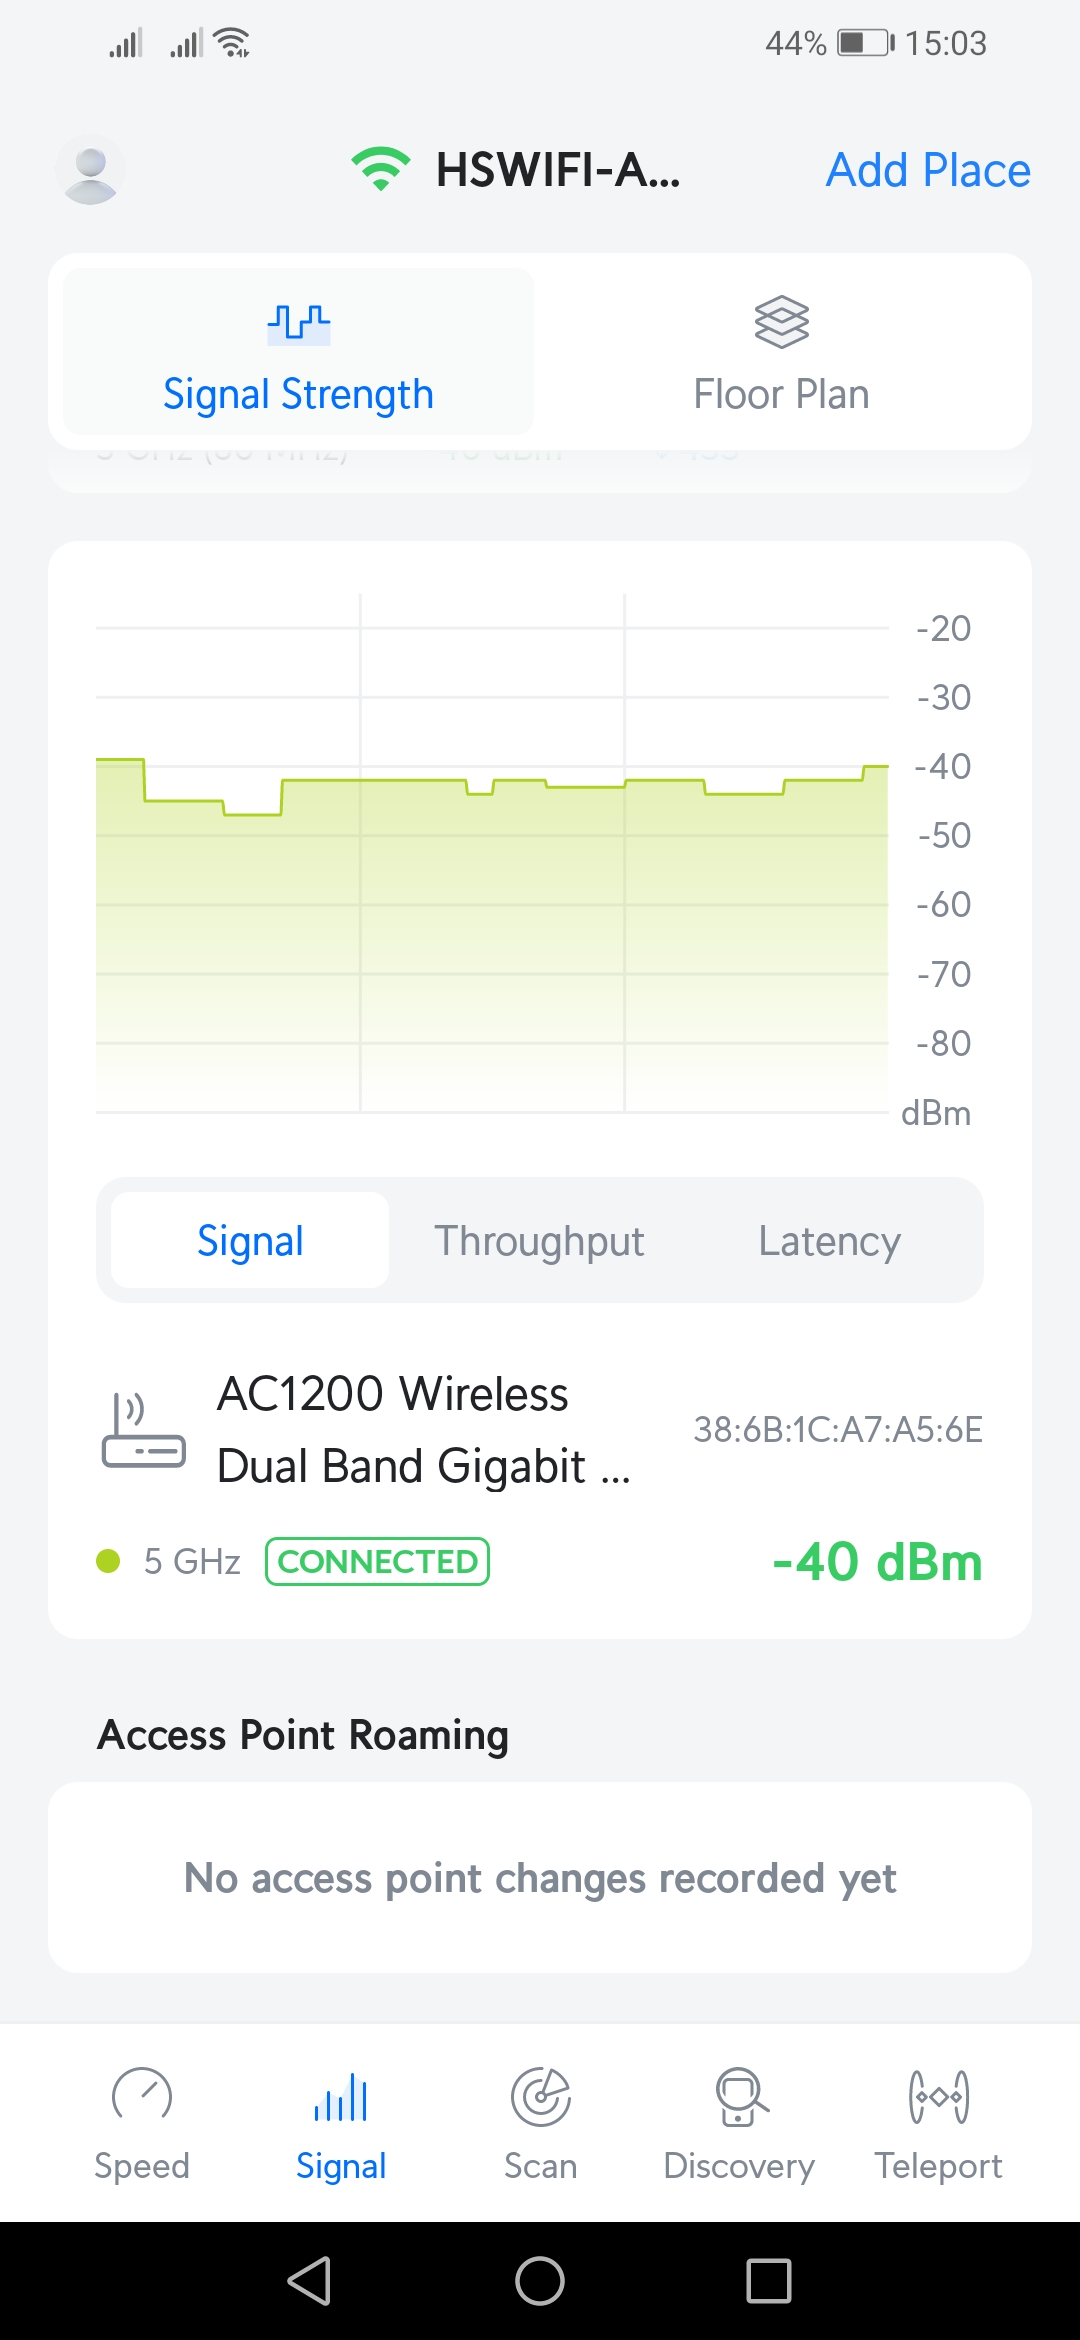Tap the Signal bars navigation icon
This screenshot has width=1080, height=2340.
[341, 2097]
